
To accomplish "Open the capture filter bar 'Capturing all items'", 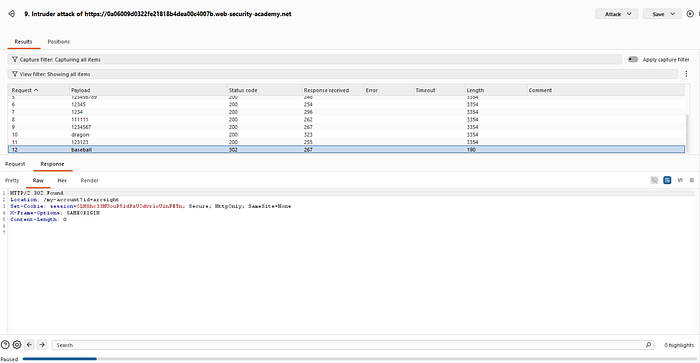I will click(315, 59).
